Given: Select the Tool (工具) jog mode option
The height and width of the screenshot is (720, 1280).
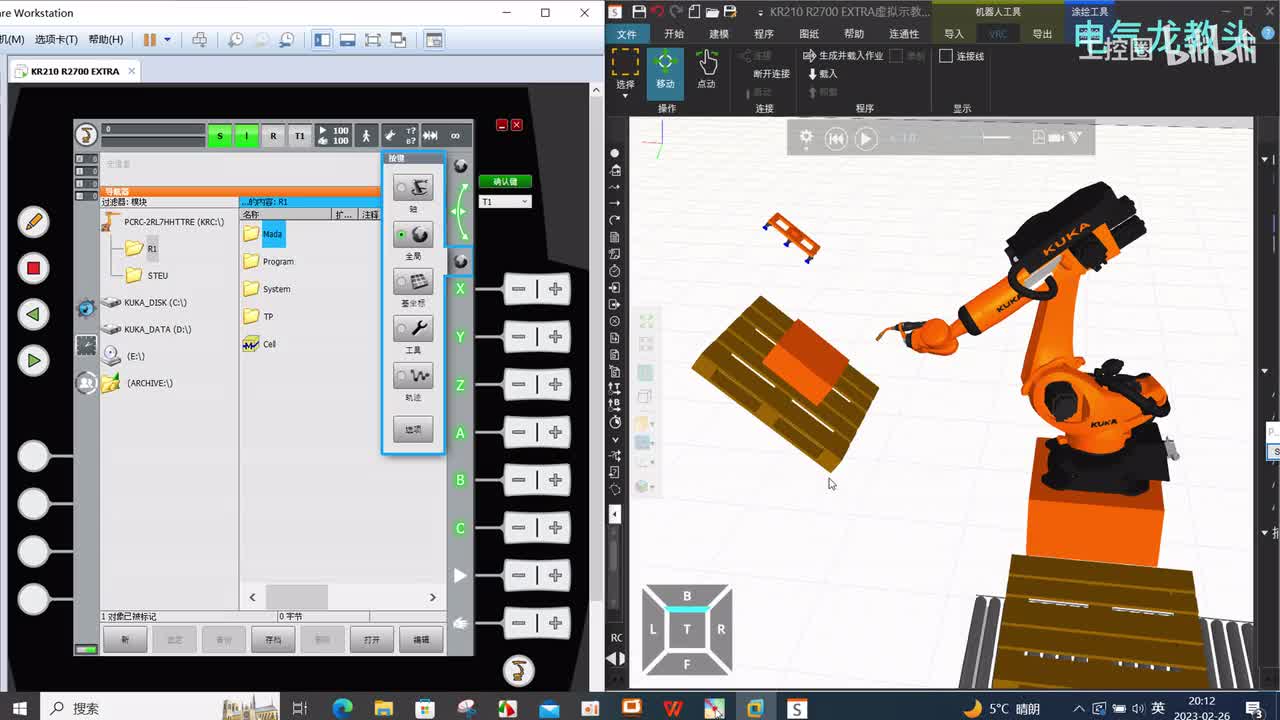Looking at the screenshot, I should pos(413,329).
